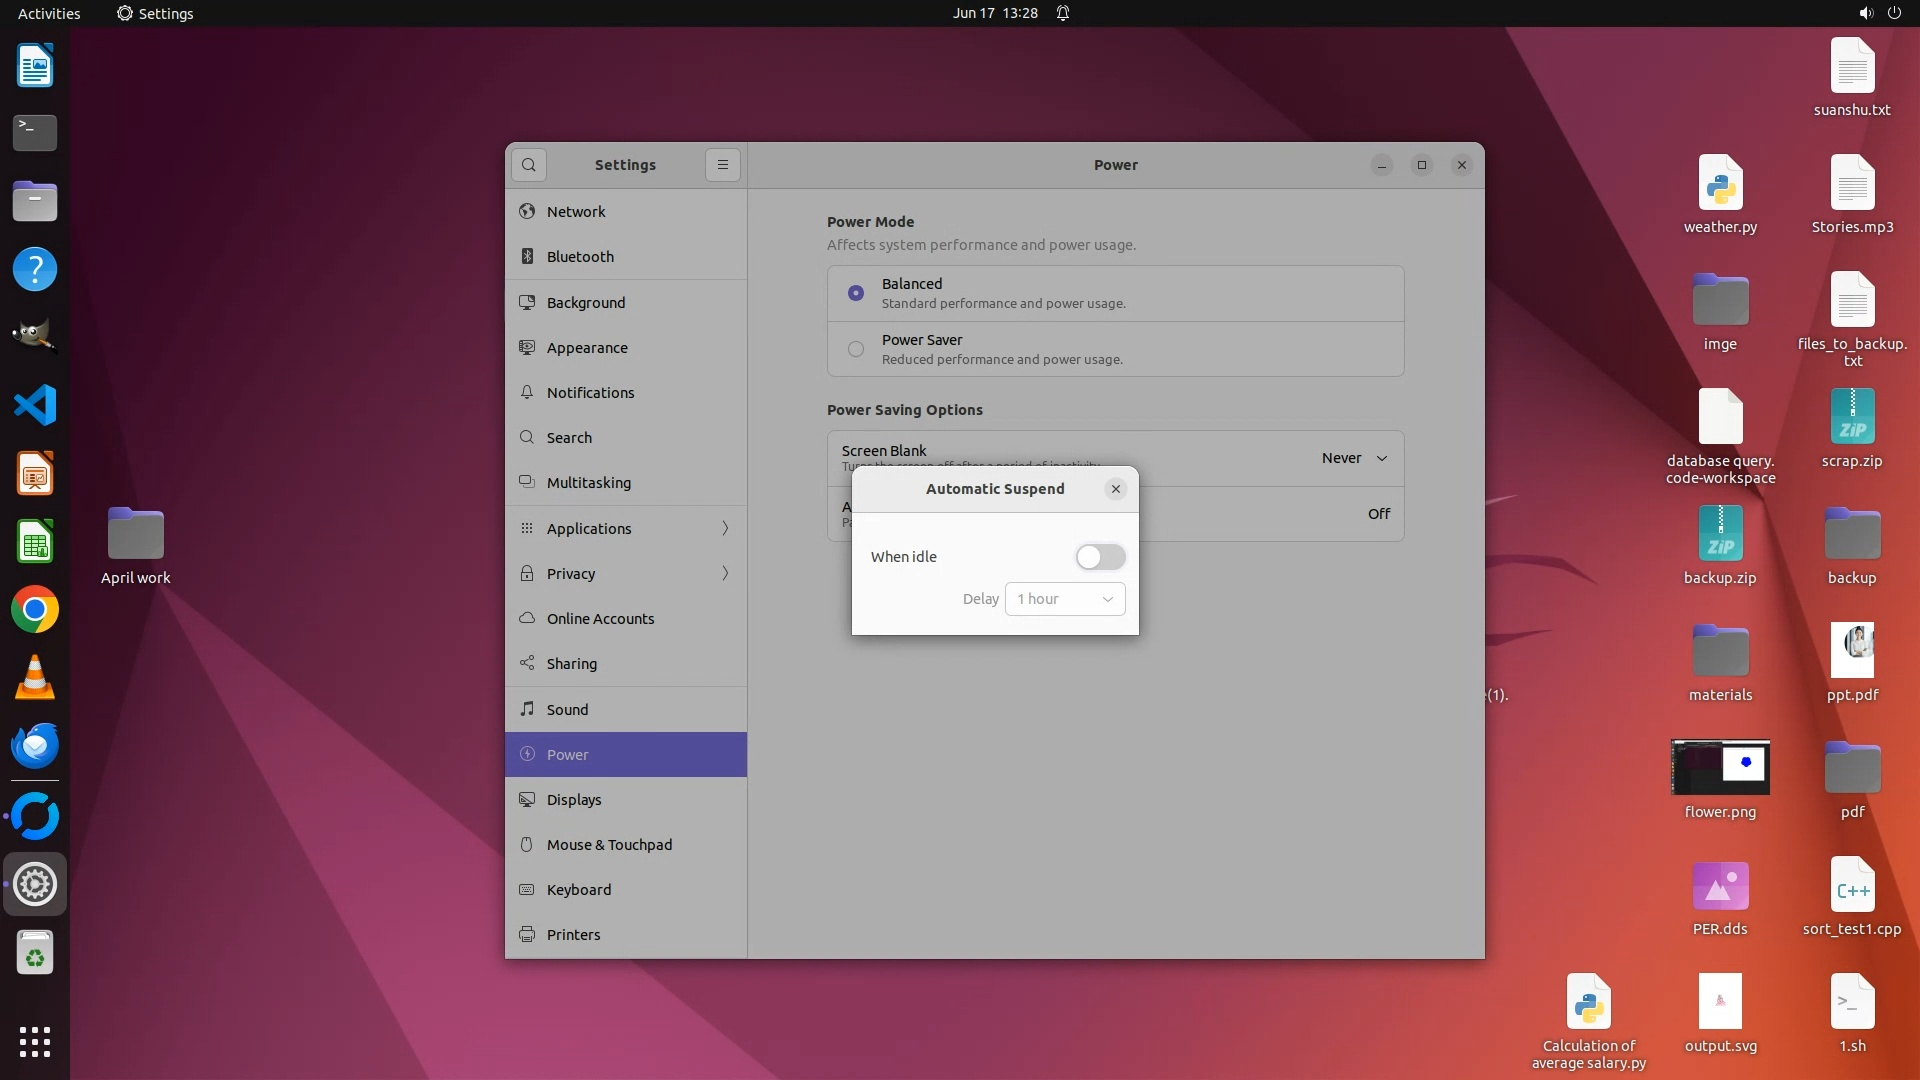Open Visual Studio Code from dock
Viewport: 1920px width, 1080px height.
pyautogui.click(x=35, y=406)
